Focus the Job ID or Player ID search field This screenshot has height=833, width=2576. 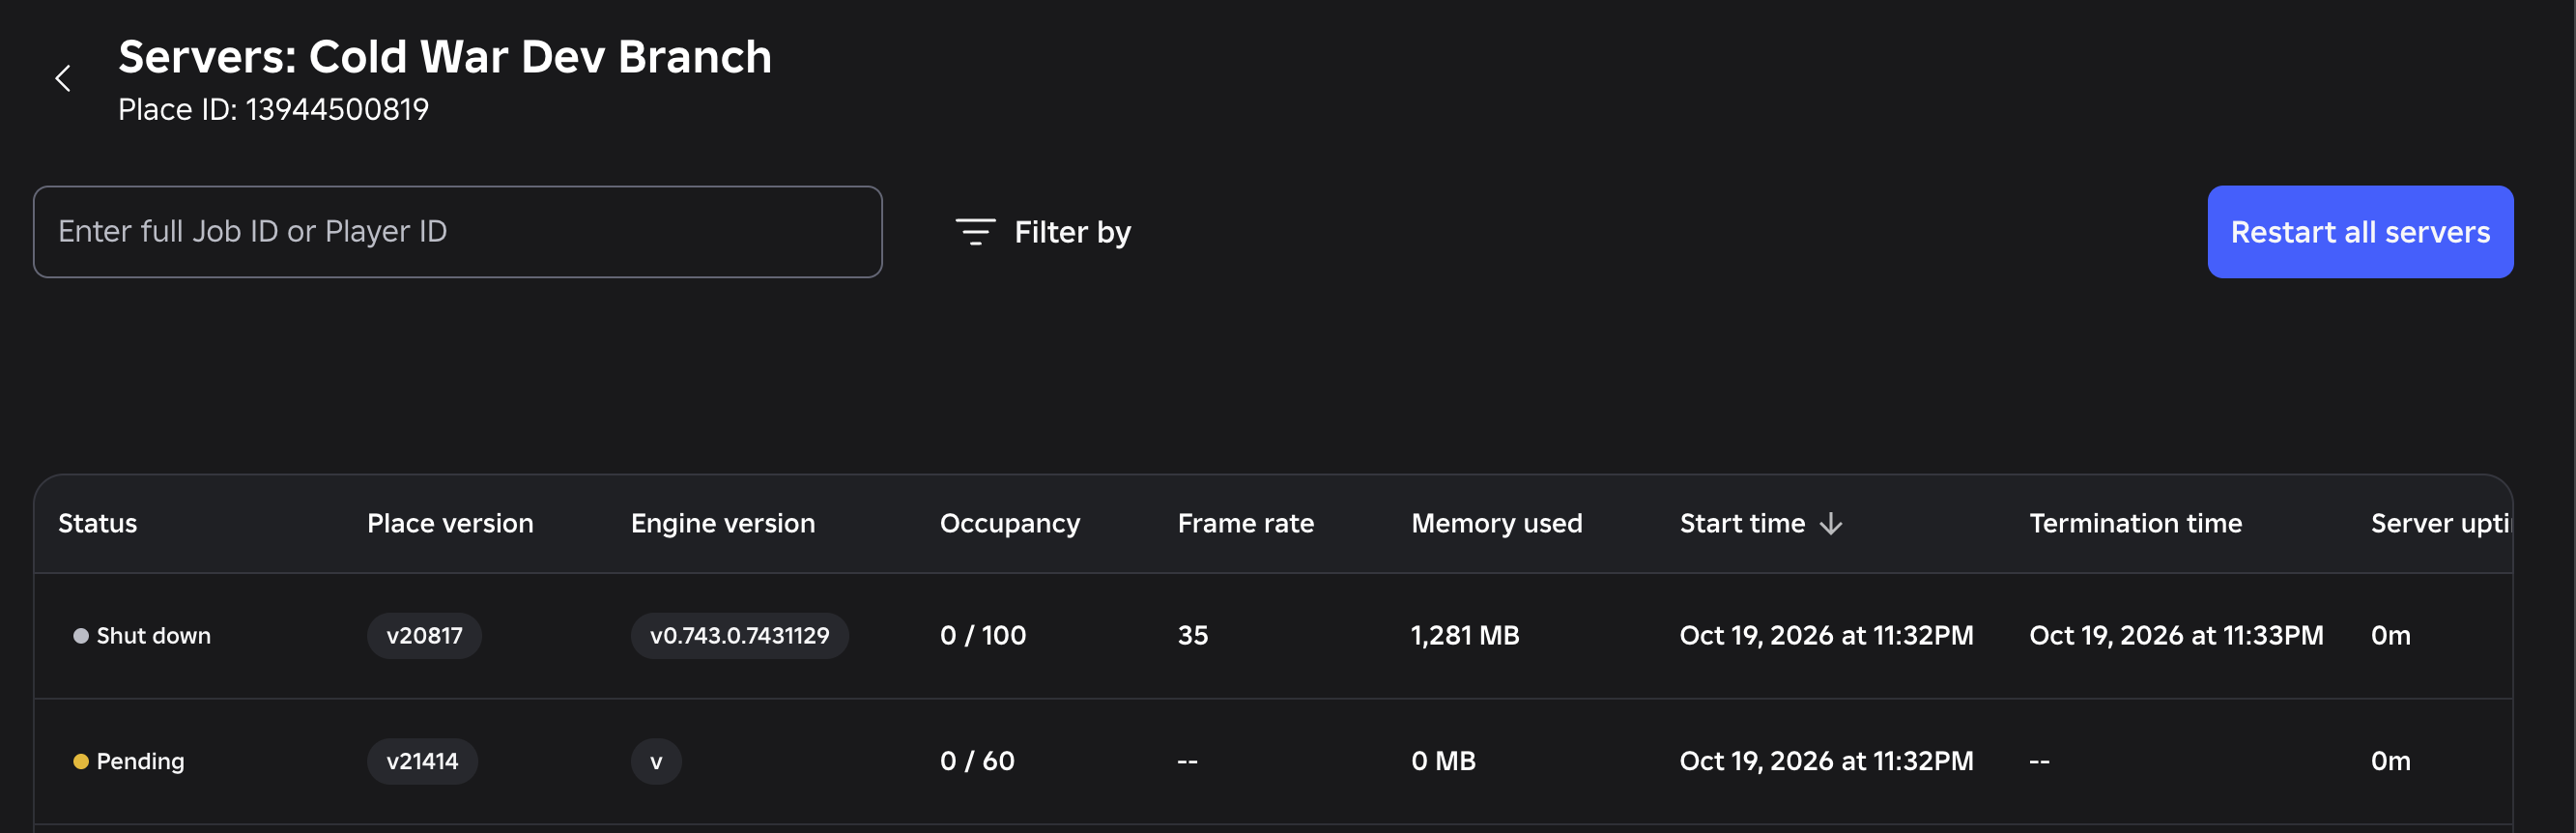pyautogui.click(x=458, y=232)
